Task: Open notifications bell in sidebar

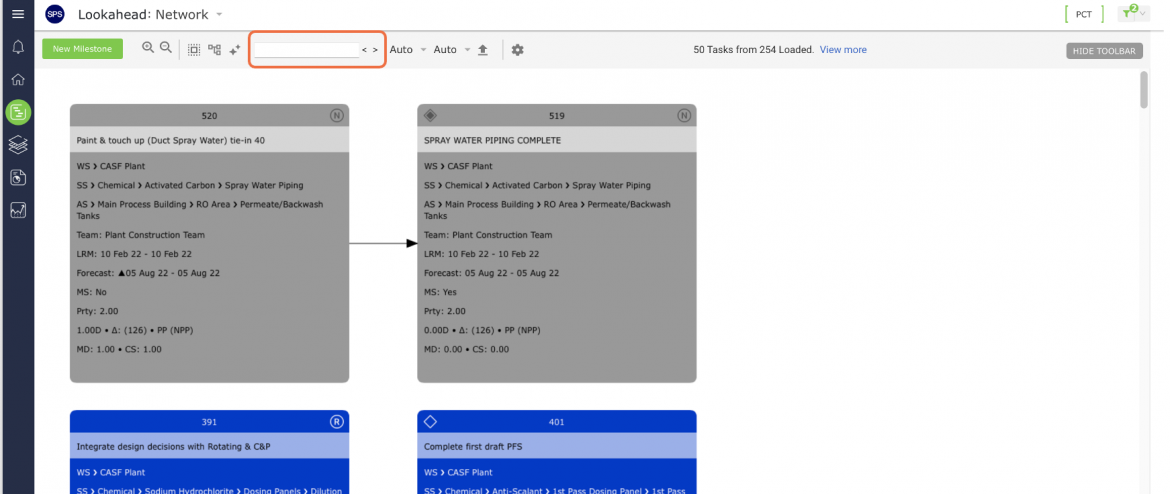Action: tap(18, 47)
